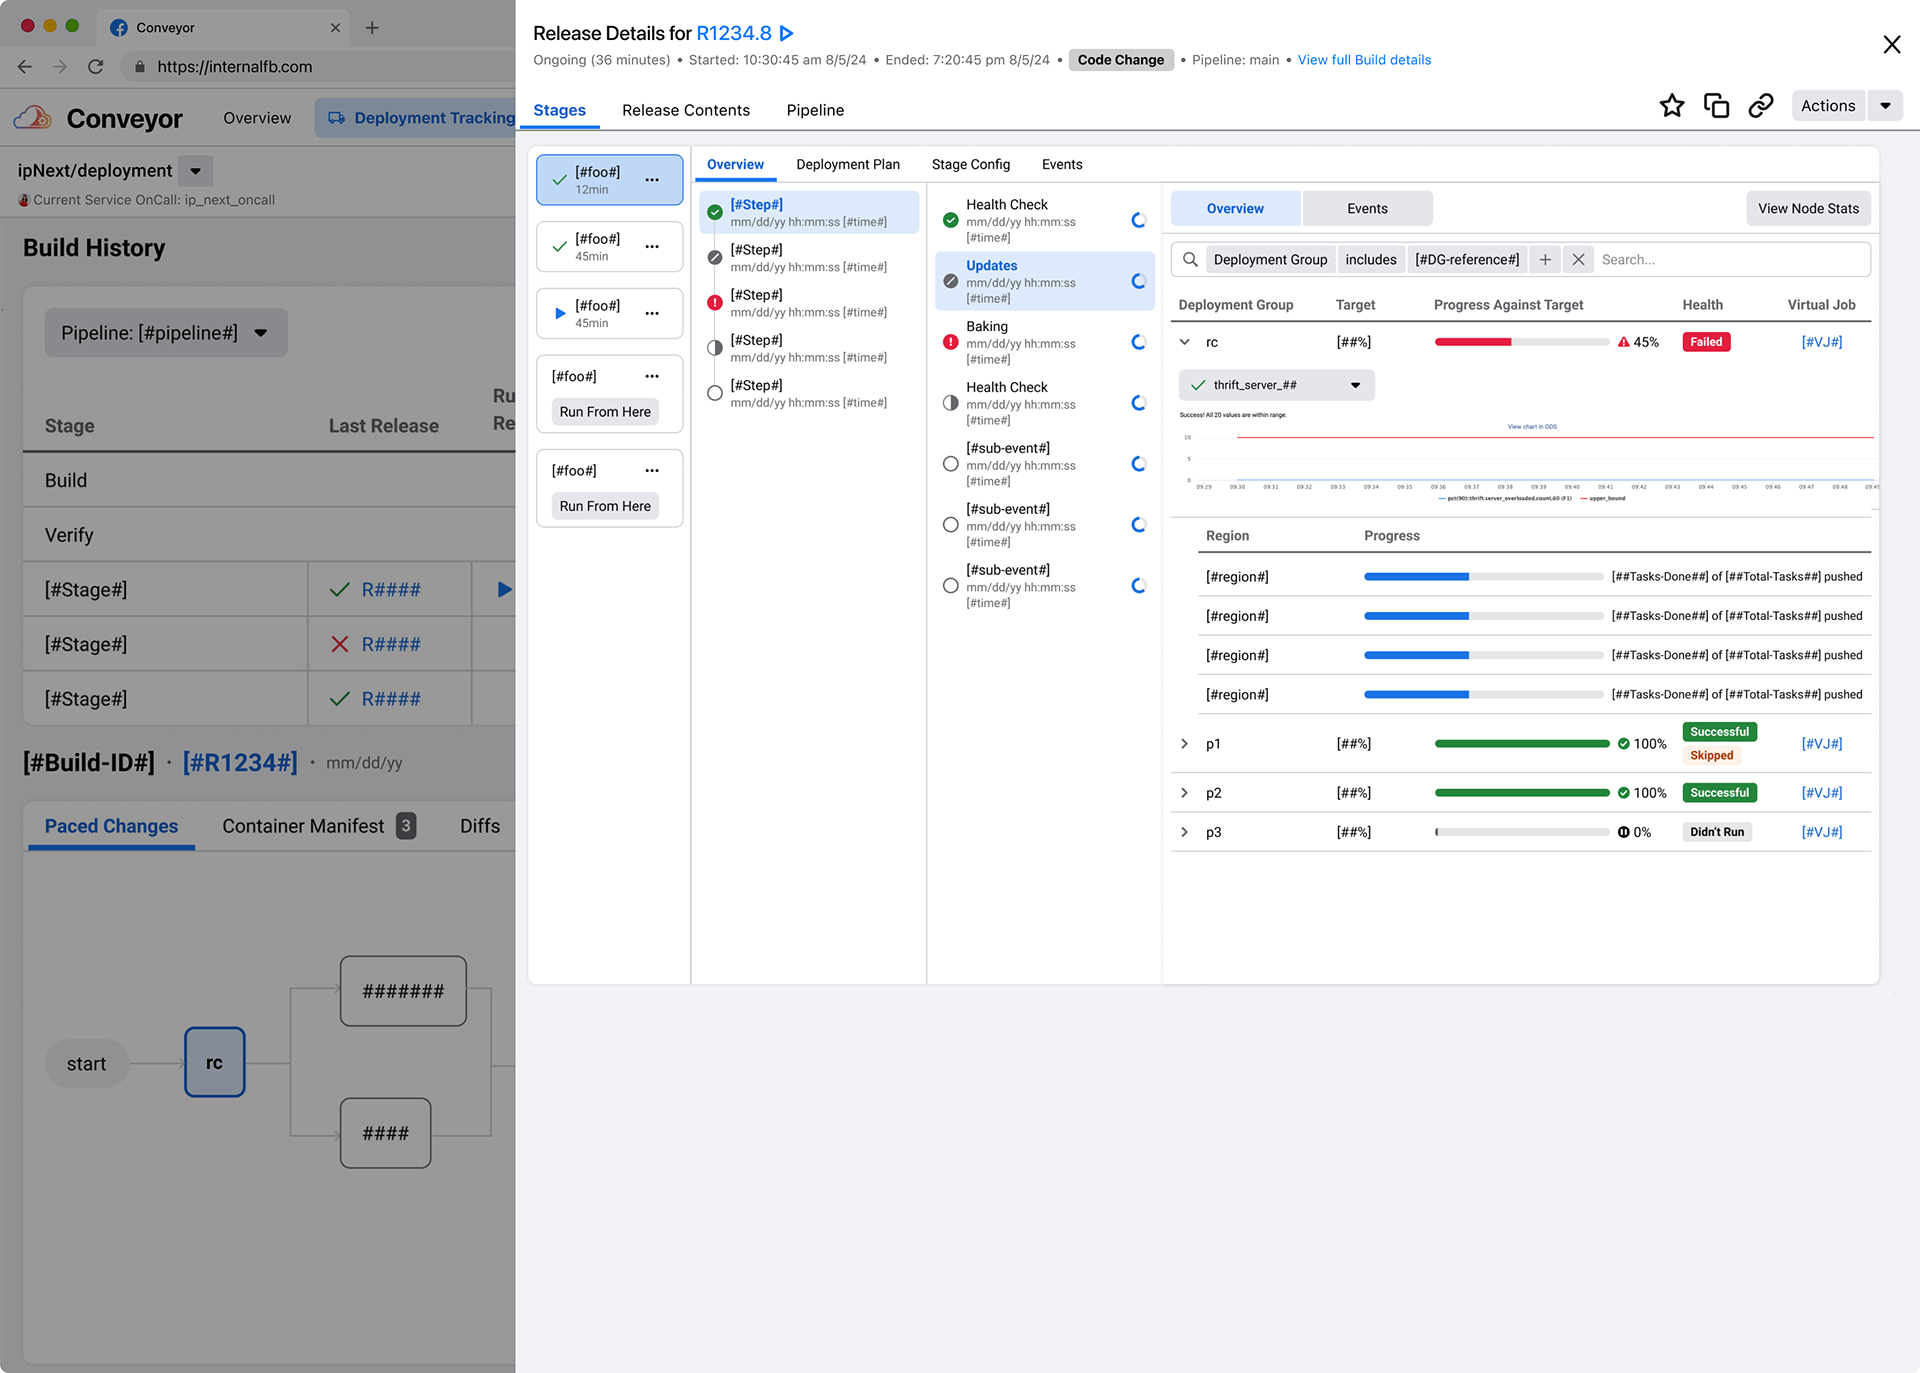Click first Run From Here button

pos(605,412)
